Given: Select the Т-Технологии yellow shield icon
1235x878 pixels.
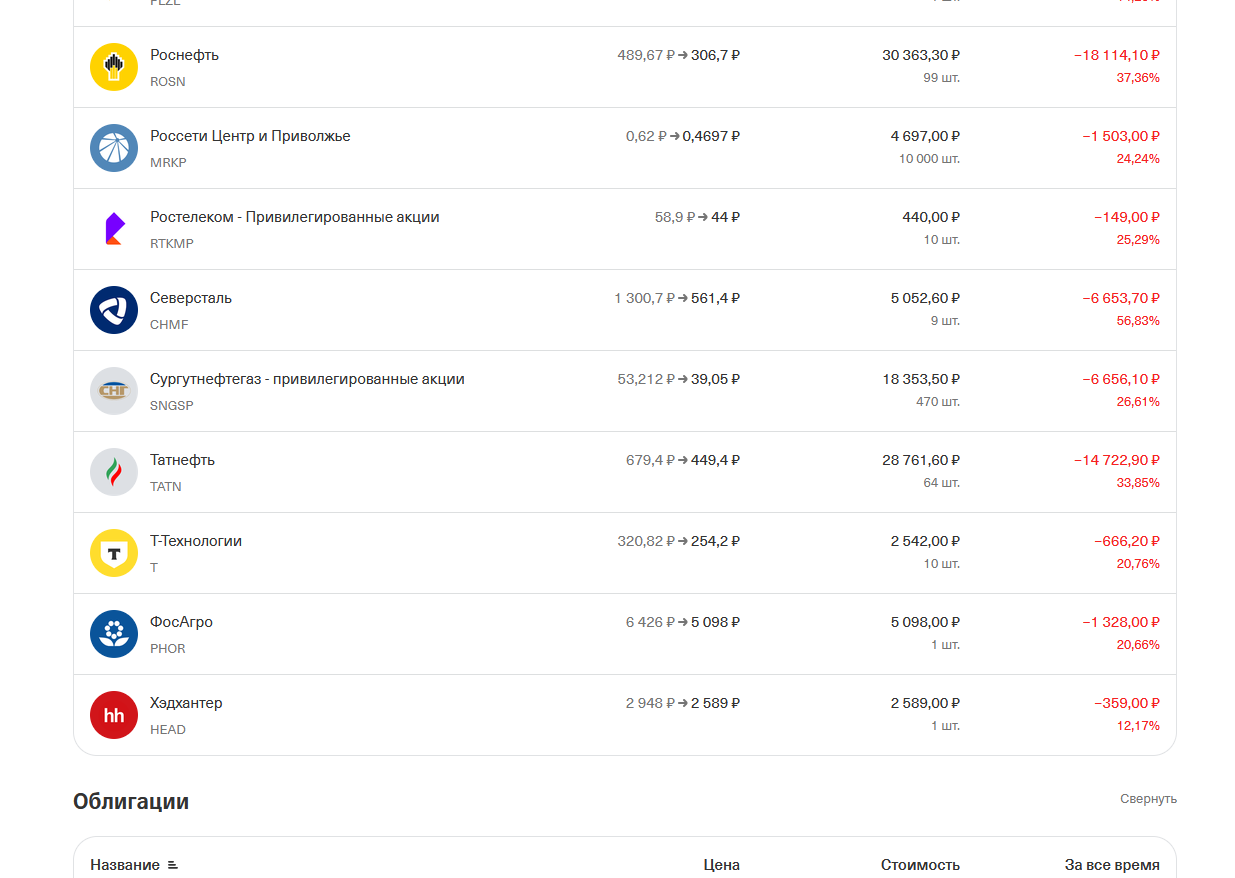Looking at the screenshot, I should tap(114, 553).
